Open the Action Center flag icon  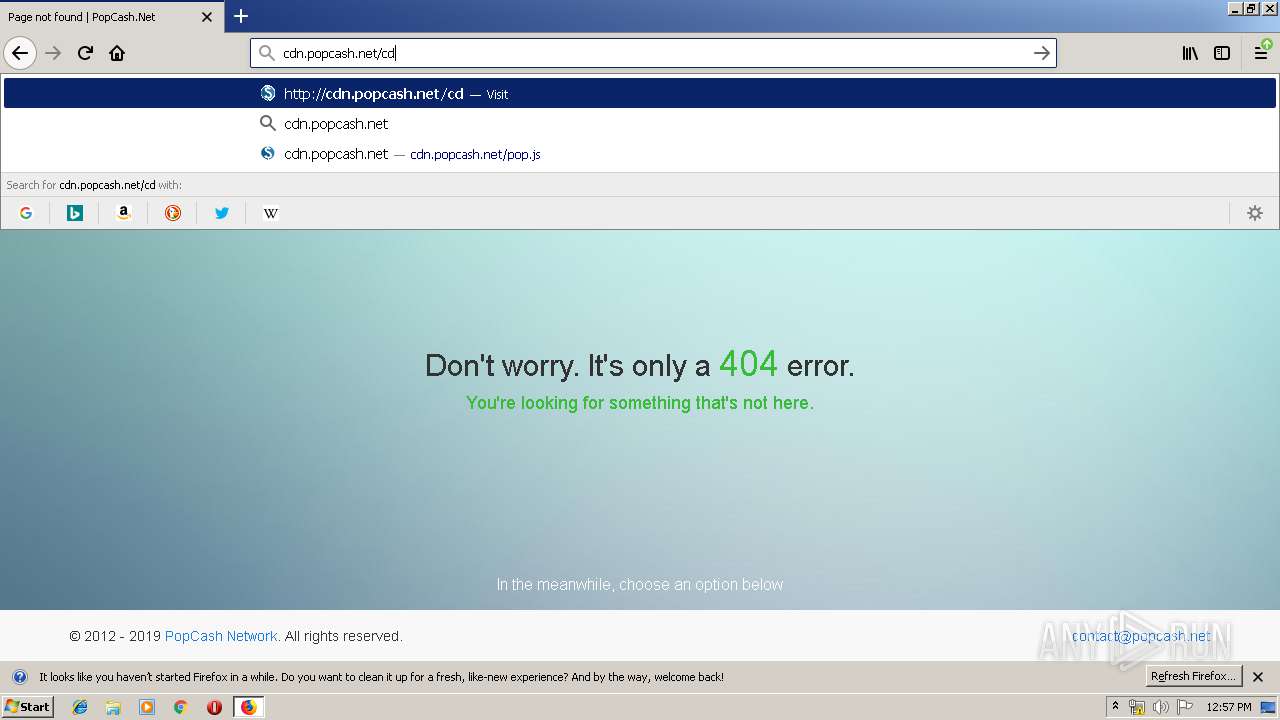[1185, 707]
